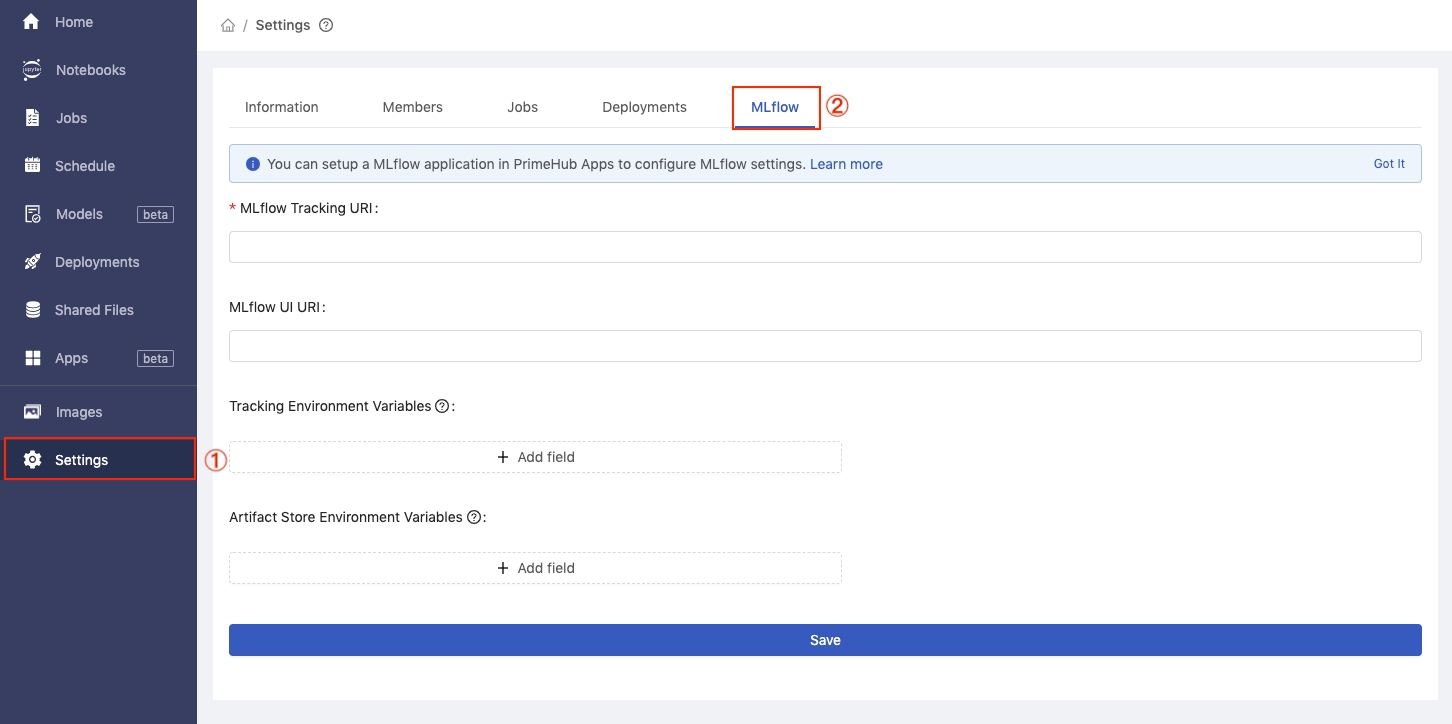Viewport: 1452px width, 724px height.
Task: Focus the MLflow UI URI input
Action: click(x=825, y=346)
